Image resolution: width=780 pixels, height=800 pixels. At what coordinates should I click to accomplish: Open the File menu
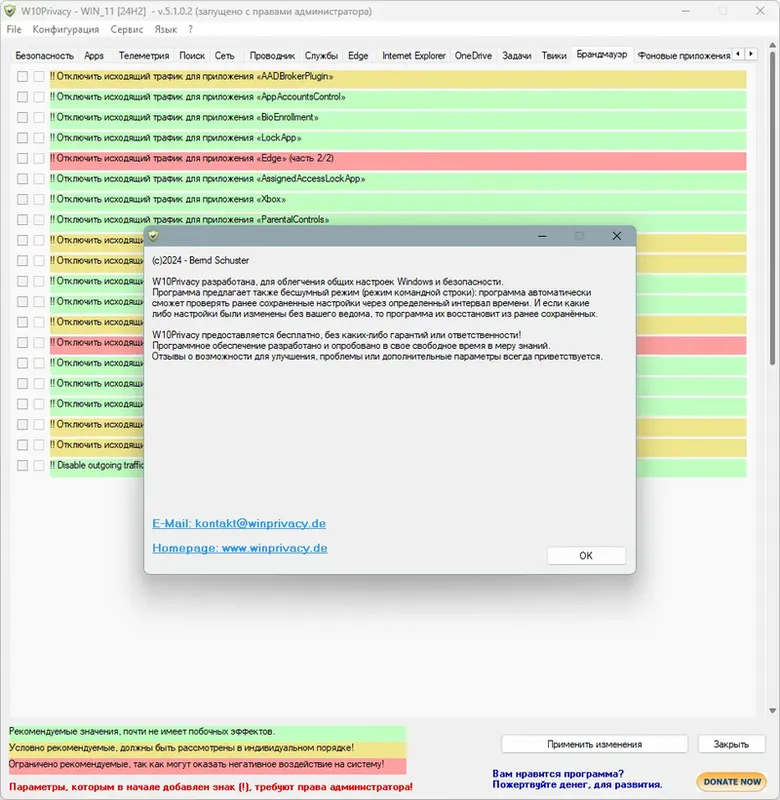pos(14,30)
